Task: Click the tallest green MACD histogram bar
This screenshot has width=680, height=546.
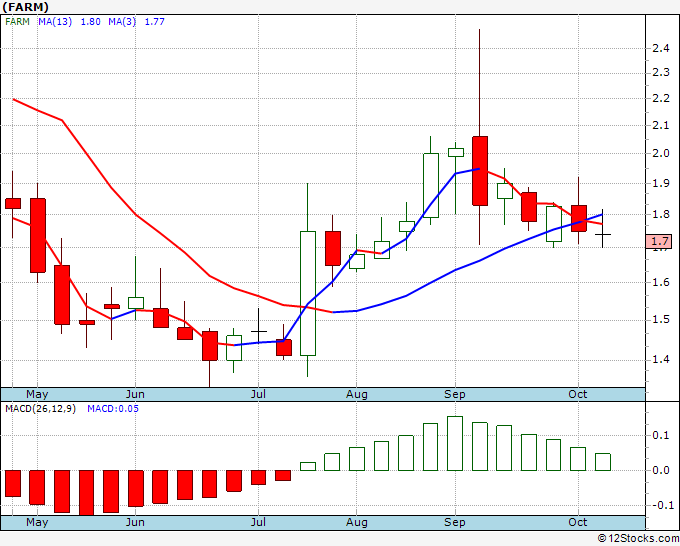Action: pos(455,444)
